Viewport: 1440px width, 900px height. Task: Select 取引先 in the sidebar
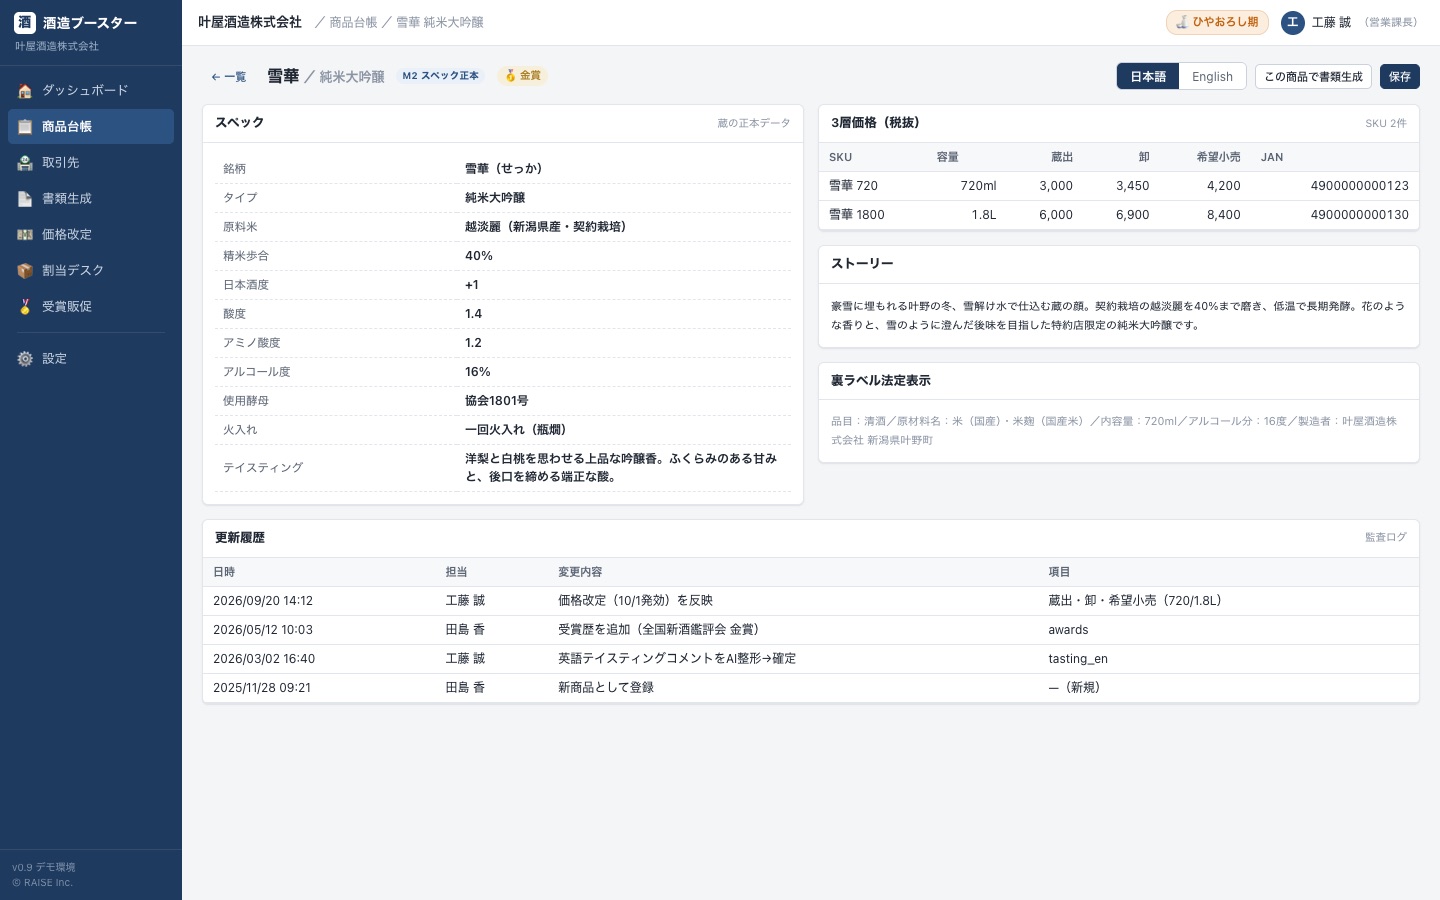point(91,163)
